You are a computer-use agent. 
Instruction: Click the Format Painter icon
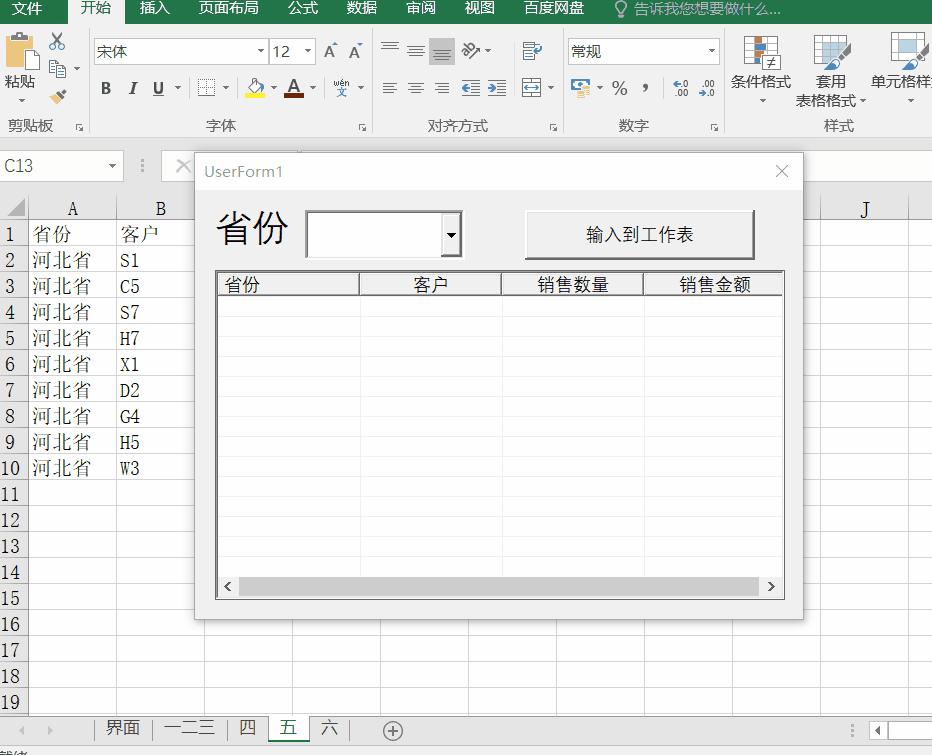pos(57,96)
